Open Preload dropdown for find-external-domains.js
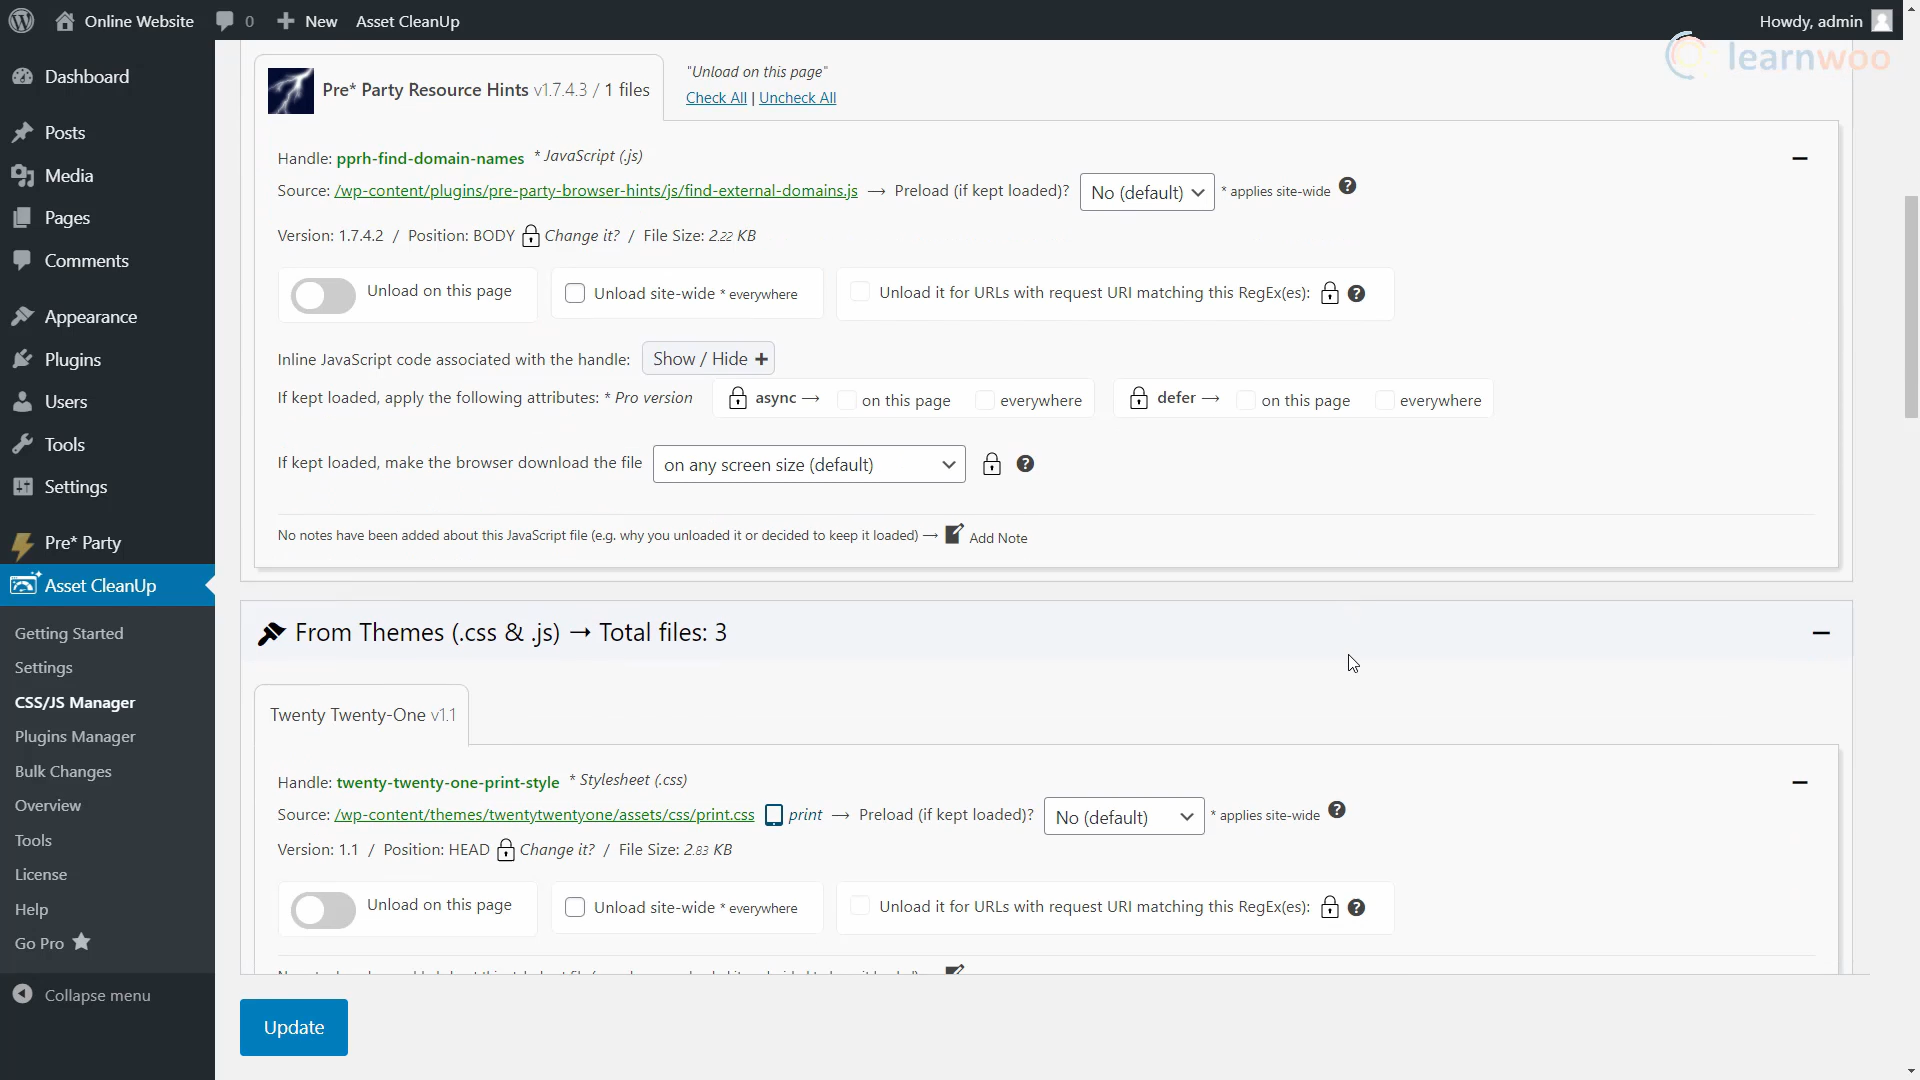 click(1147, 192)
